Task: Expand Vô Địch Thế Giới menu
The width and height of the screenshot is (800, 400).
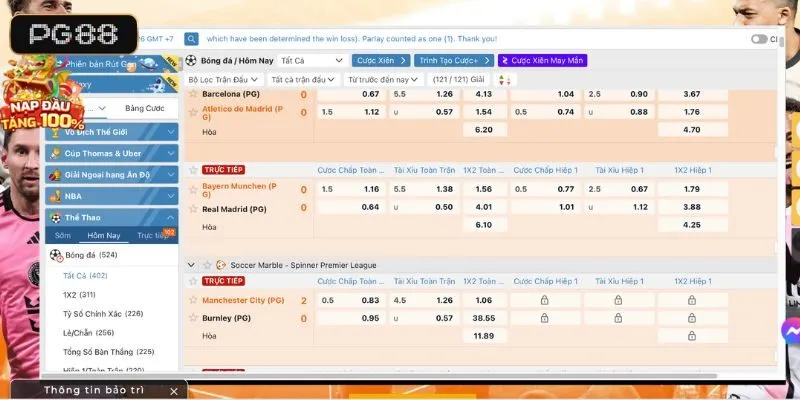Action: click(111, 132)
